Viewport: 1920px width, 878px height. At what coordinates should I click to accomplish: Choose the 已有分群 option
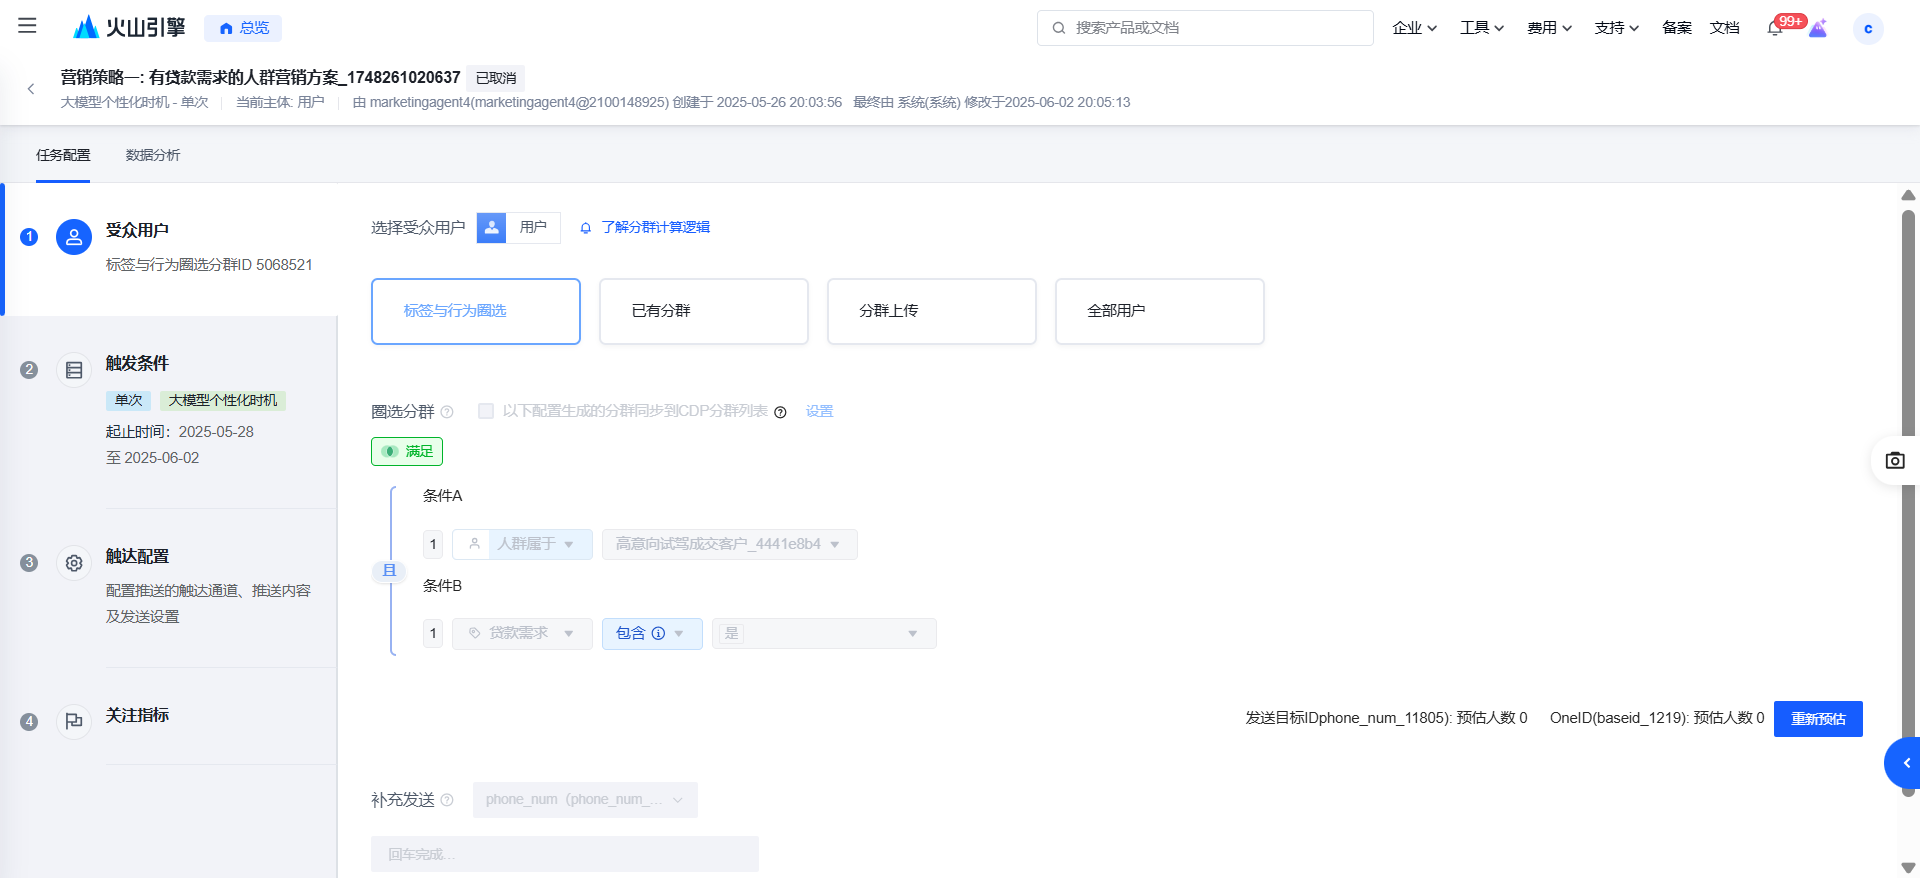[x=704, y=311]
